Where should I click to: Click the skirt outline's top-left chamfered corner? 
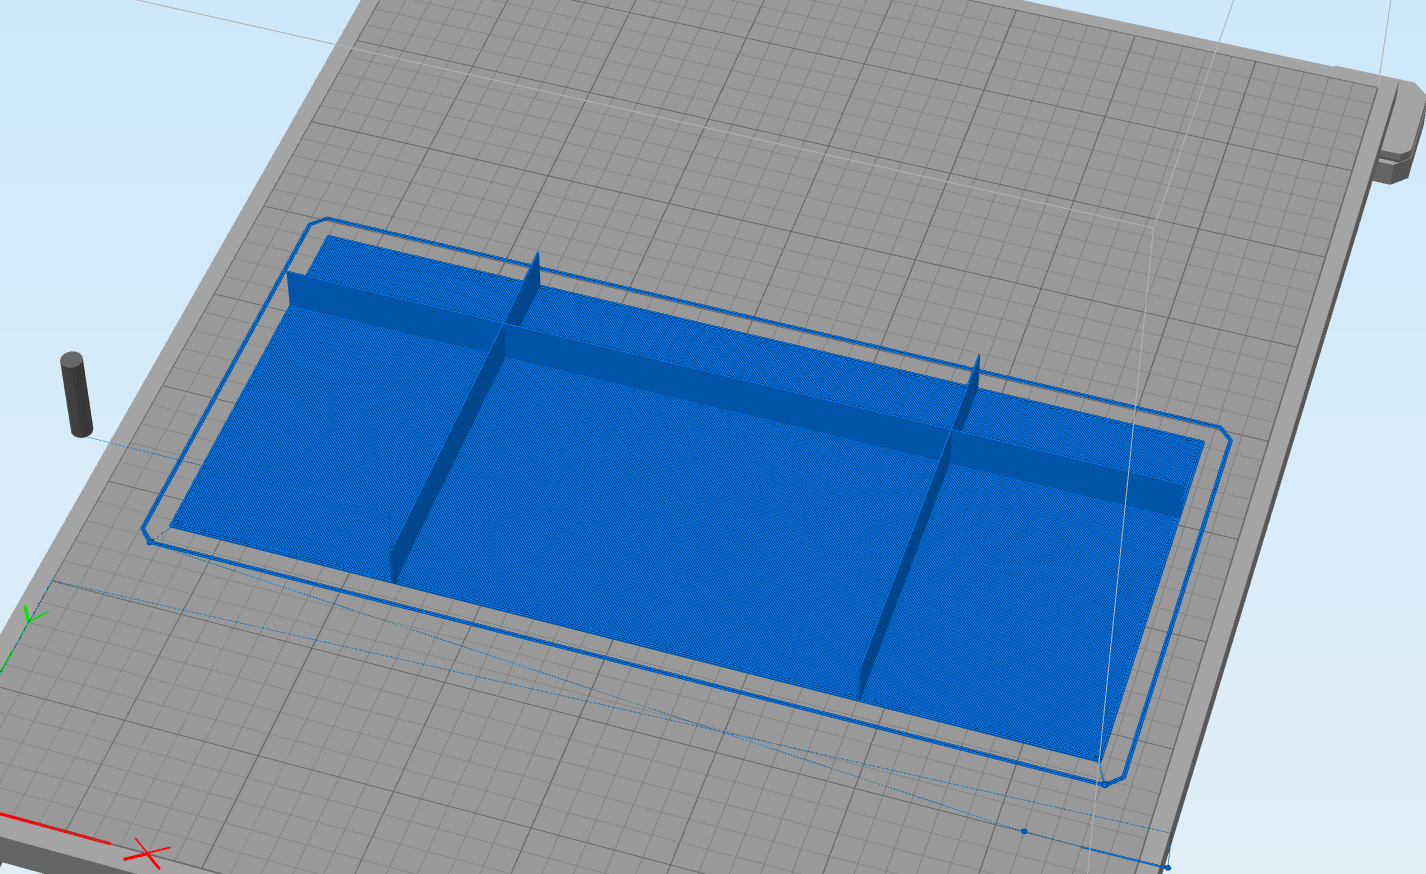[x=318, y=222]
